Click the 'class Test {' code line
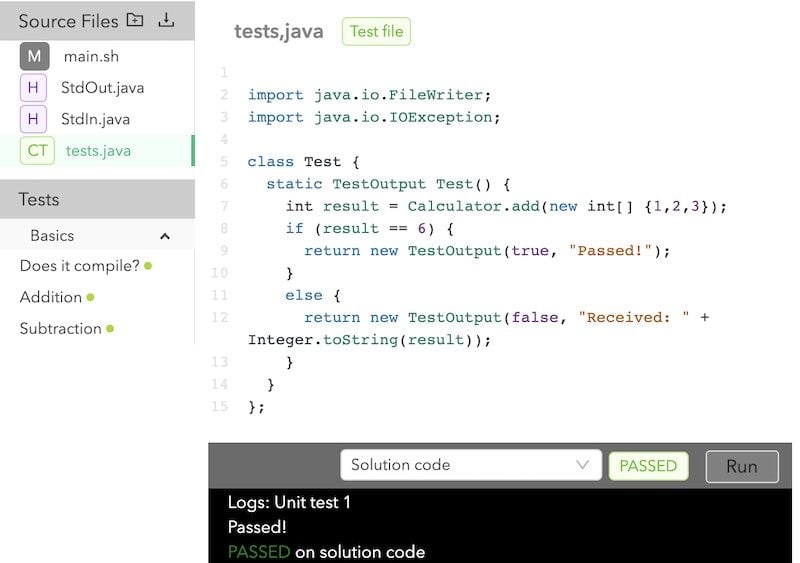Screen dimensions: 800x563 click(x=304, y=162)
